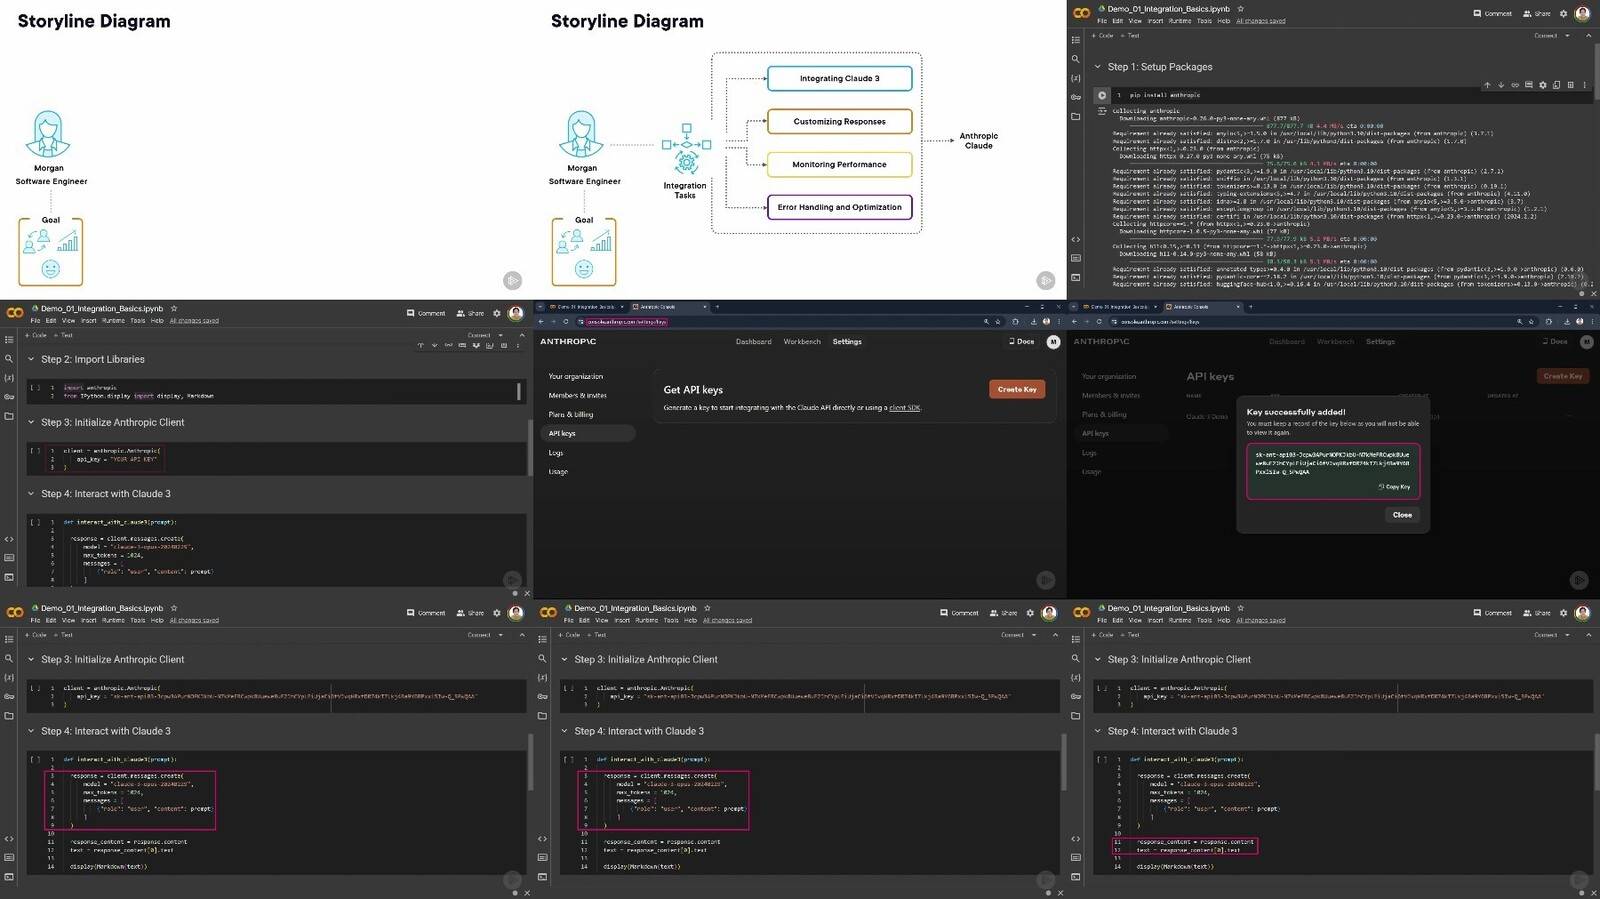Click Create Key on Get API keys page

1017,389
